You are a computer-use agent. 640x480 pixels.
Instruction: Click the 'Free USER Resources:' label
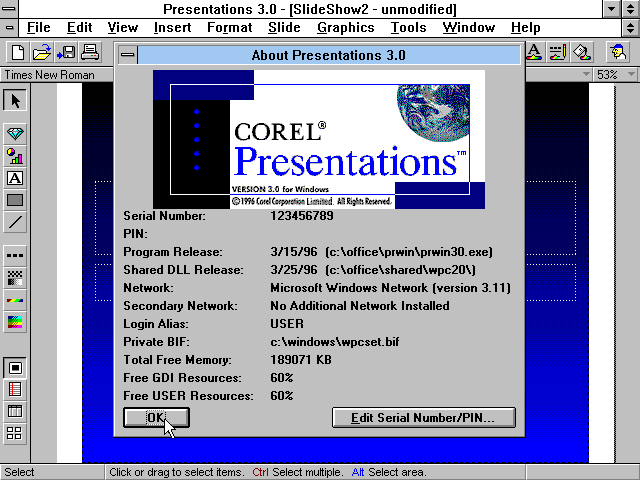[188, 396]
